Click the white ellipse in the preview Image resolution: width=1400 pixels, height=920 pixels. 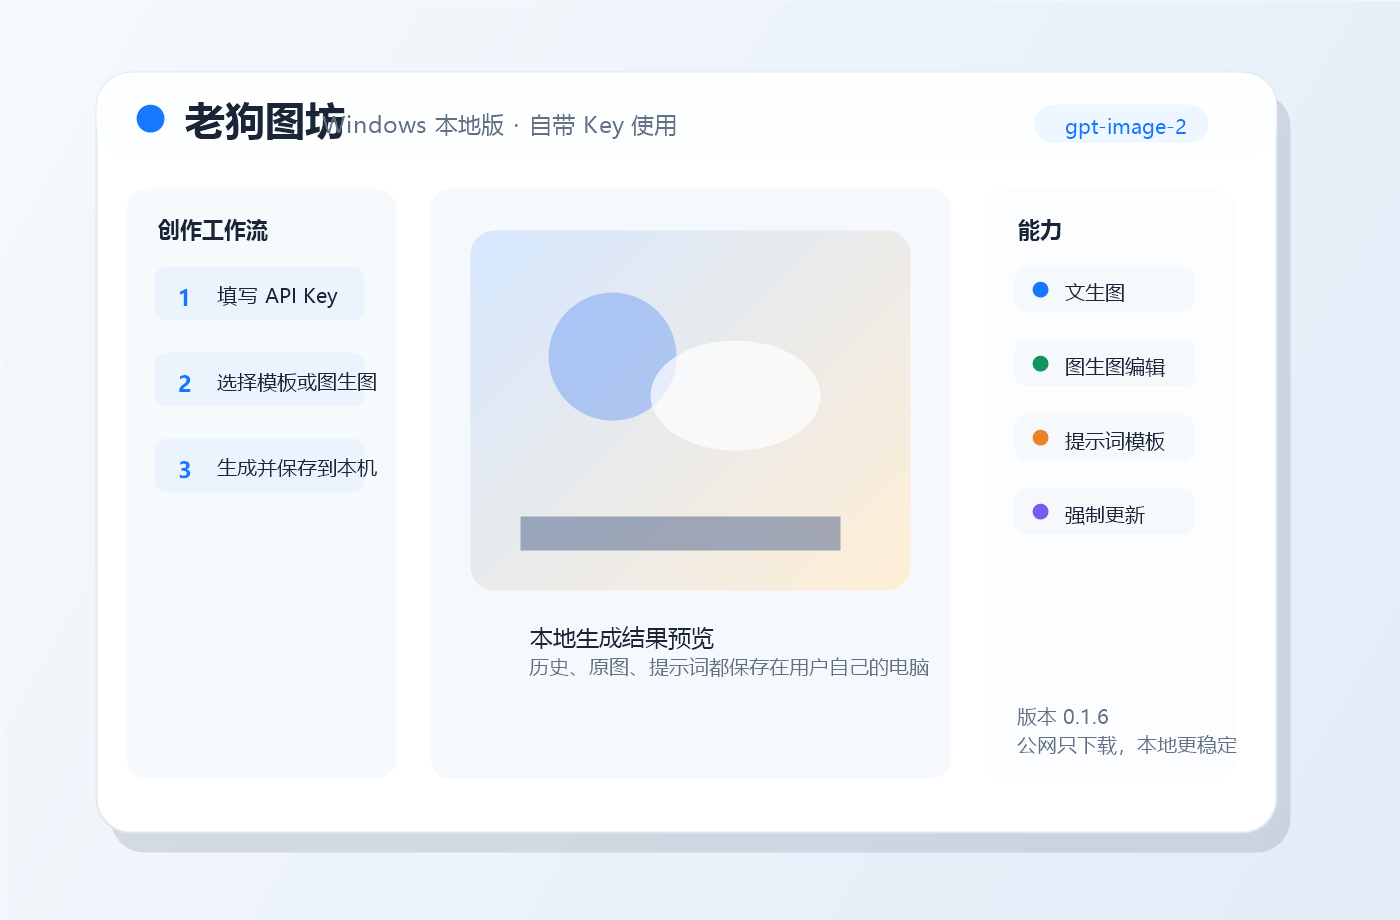click(735, 395)
